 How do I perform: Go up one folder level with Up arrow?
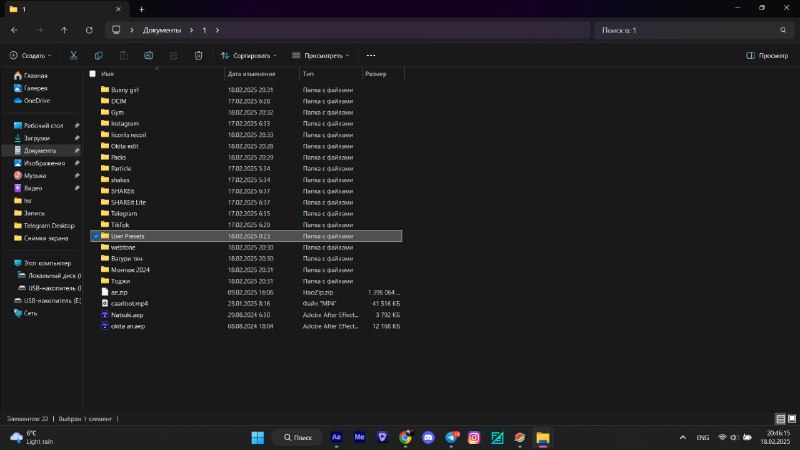coord(64,30)
